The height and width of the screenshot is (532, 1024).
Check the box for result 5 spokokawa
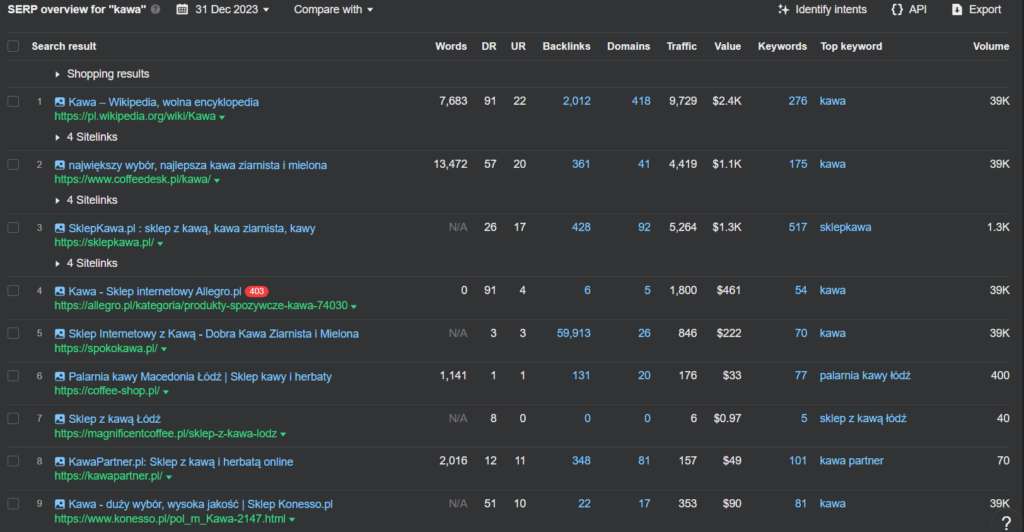coord(13,334)
